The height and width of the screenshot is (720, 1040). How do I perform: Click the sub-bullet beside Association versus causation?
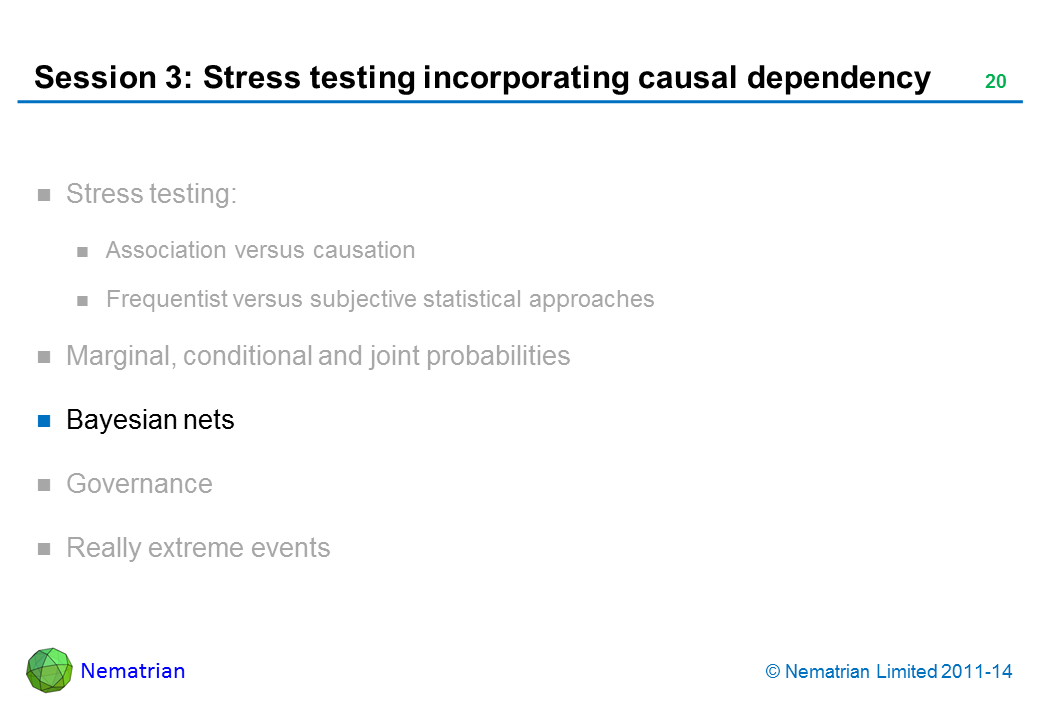pos(84,251)
